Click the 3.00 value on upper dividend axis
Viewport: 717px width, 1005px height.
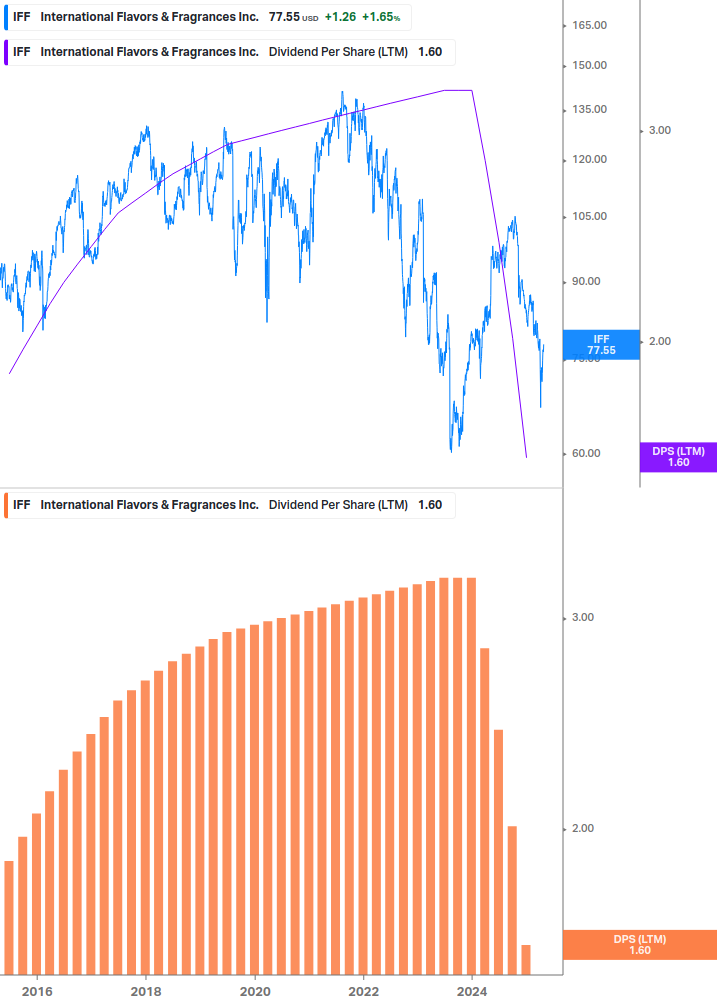pyautogui.click(x=660, y=131)
